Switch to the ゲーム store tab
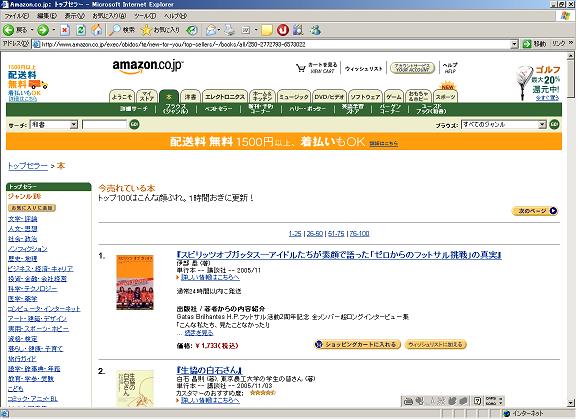Image resolution: width=578 pixels, height=419 pixels. click(394, 97)
